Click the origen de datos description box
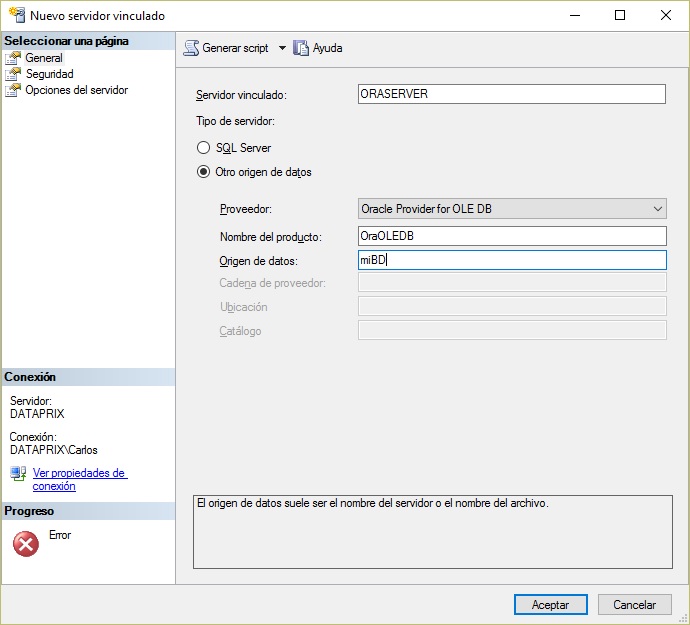Screen dimensions: 690x625 coord(433,532)
